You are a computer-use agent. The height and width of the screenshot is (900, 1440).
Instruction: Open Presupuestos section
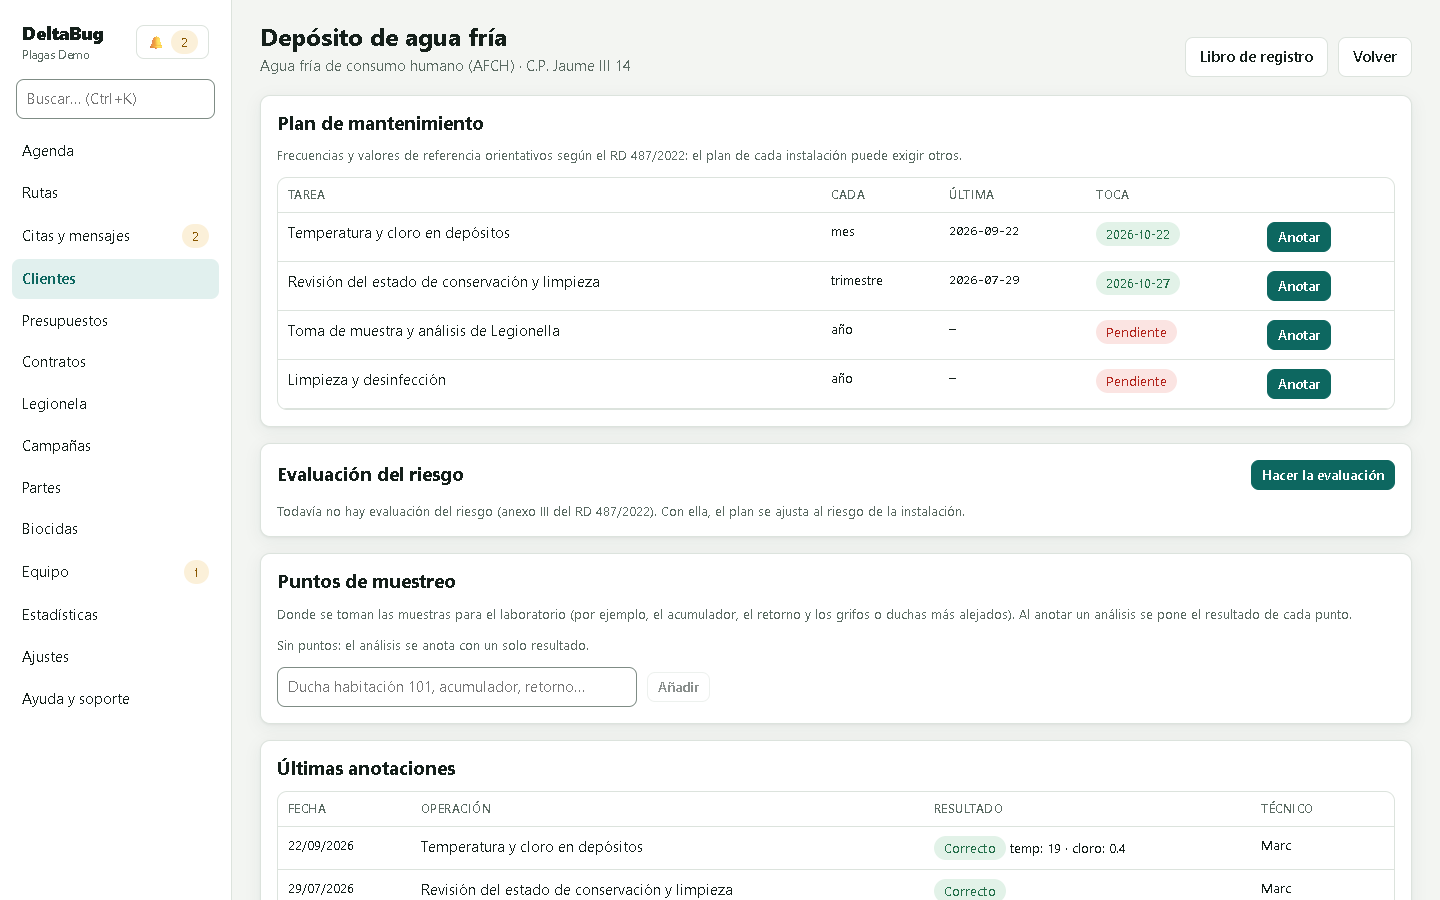(x=115, y=321)
